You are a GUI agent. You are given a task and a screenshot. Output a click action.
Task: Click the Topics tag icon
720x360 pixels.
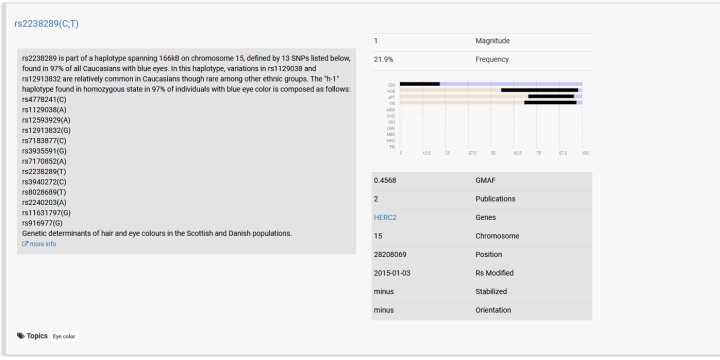[21, 336]
